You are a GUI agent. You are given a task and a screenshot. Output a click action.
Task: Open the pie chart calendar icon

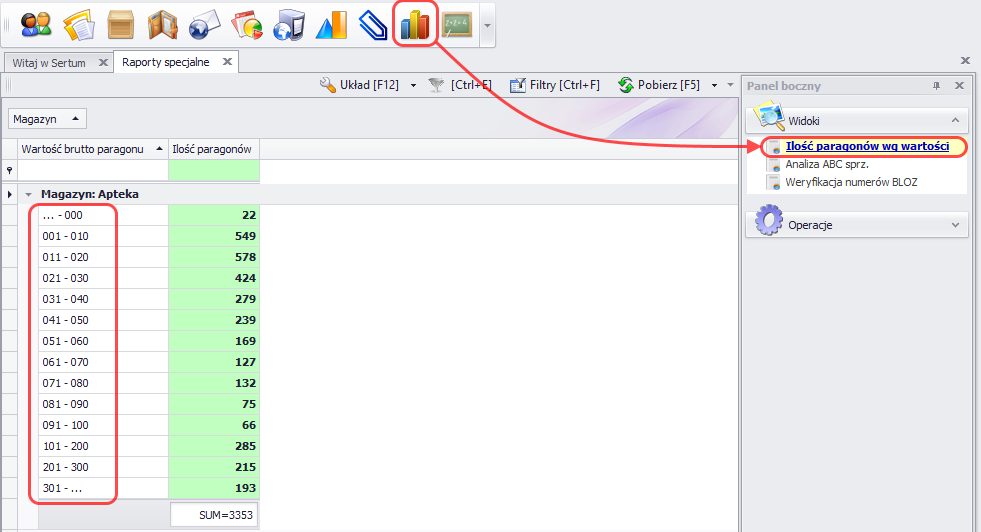246,23
